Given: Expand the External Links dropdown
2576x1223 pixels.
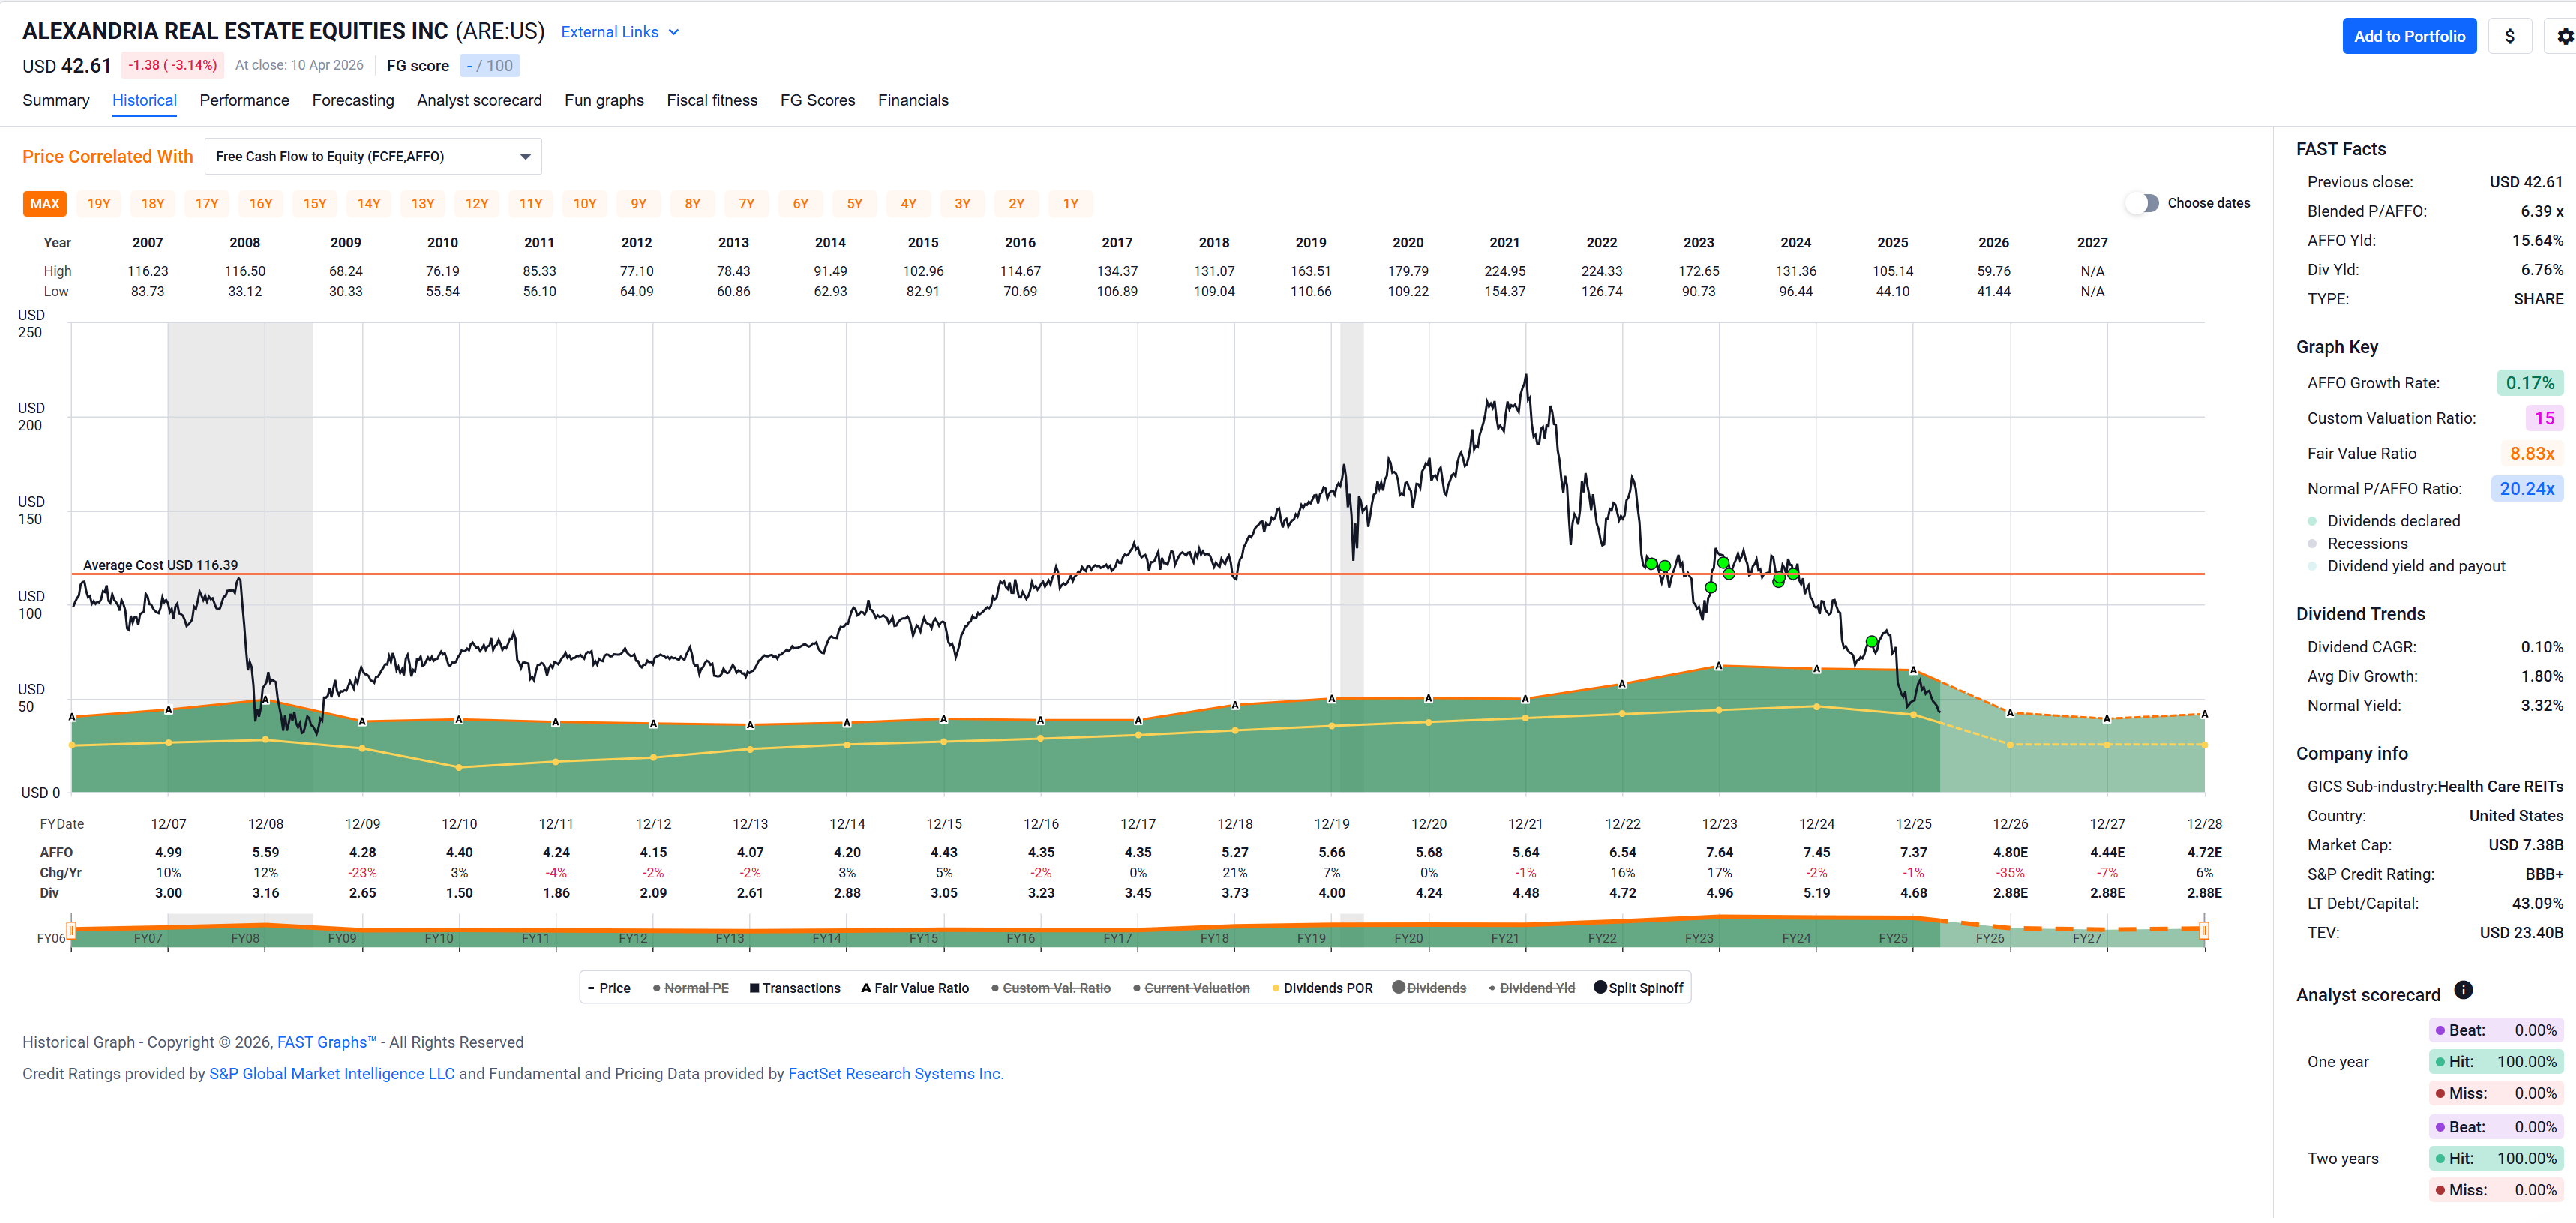Looking at the screenshot, I should 620,32.
